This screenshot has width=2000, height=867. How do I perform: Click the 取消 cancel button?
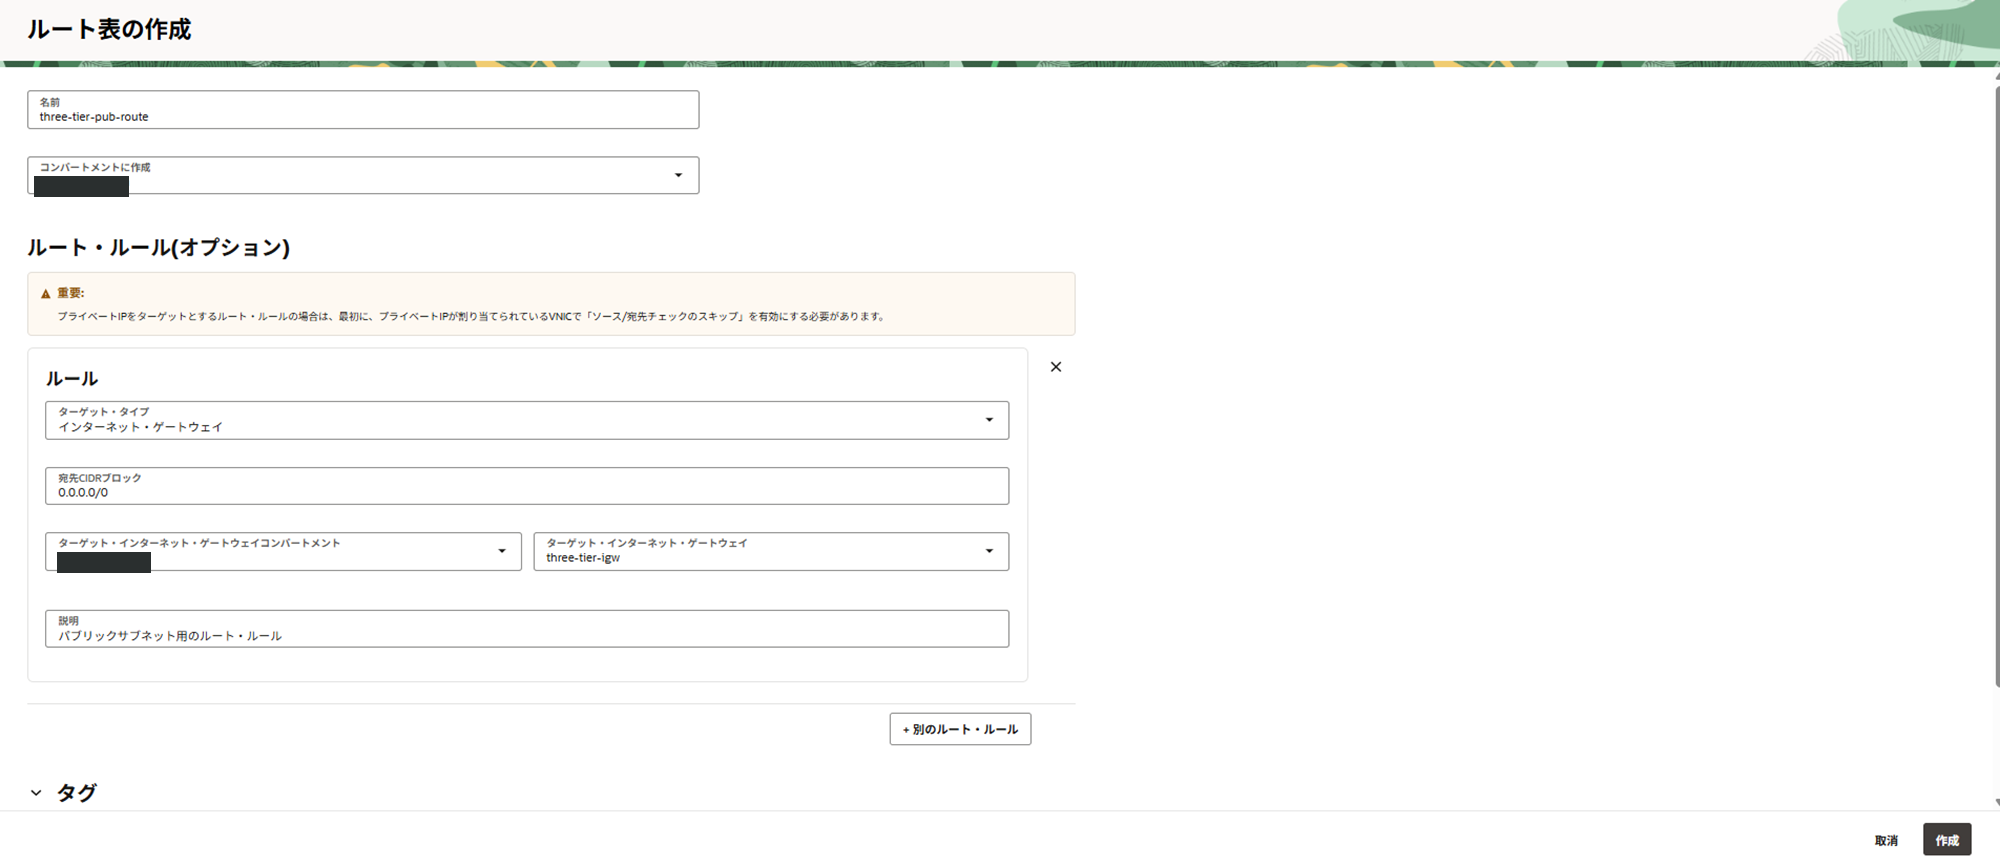pyautogui.click(x=1886, y=840)
